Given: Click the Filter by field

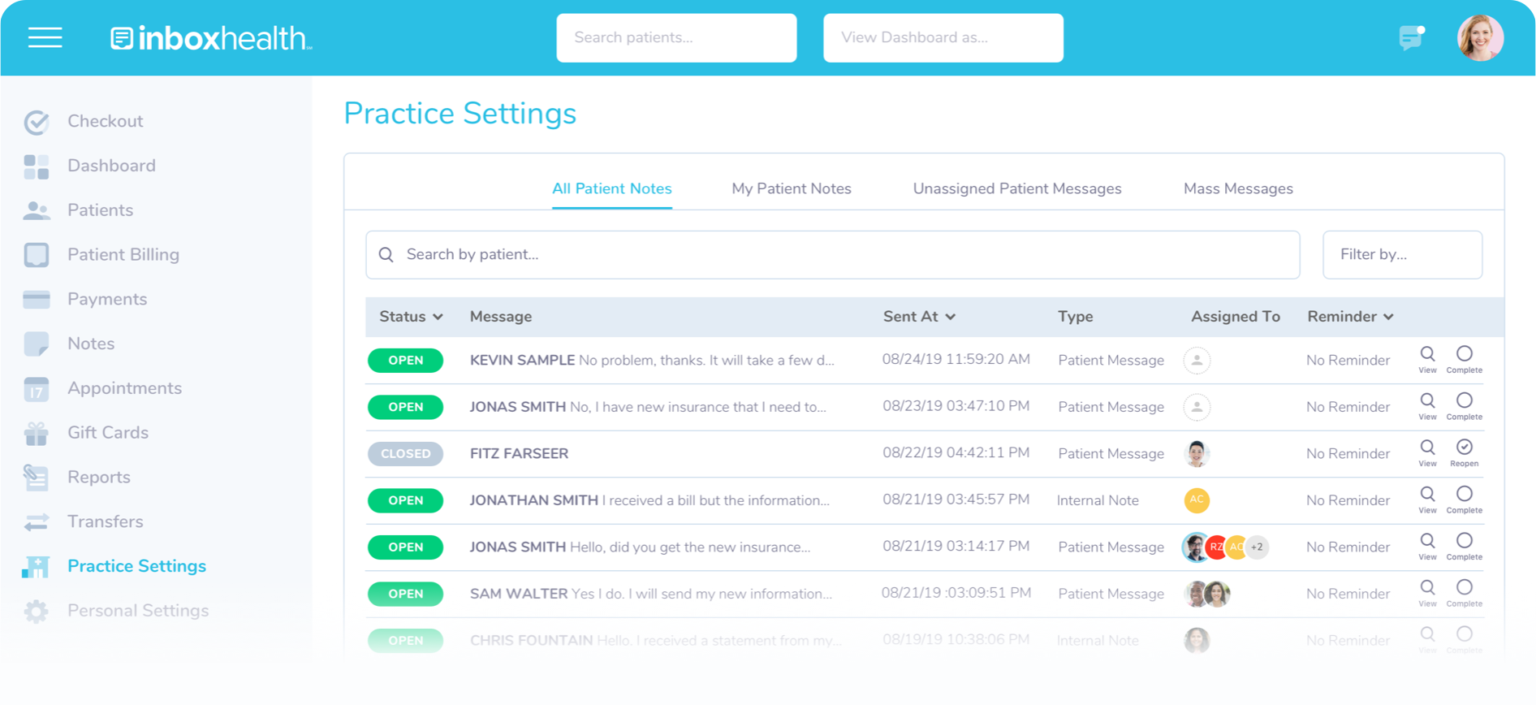Looking at the screenshot, I should click(1402, 254).
